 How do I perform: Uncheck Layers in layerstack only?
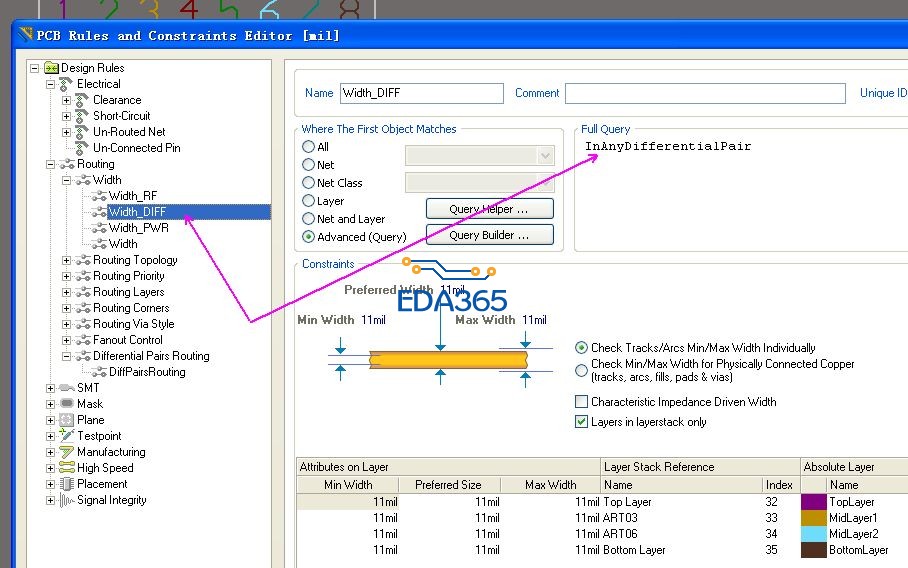581,422
